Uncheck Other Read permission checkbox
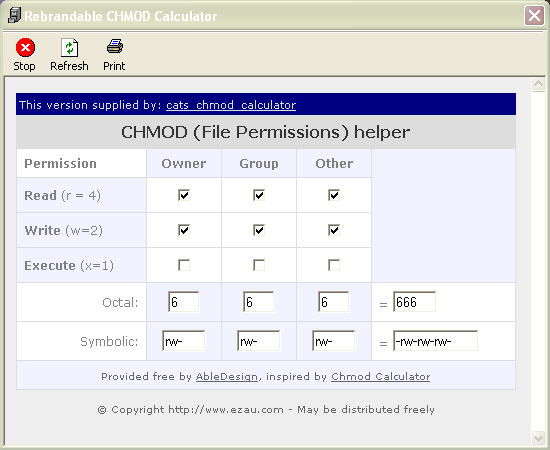This screenshot has width=550, height=450. tap(334, 195)
